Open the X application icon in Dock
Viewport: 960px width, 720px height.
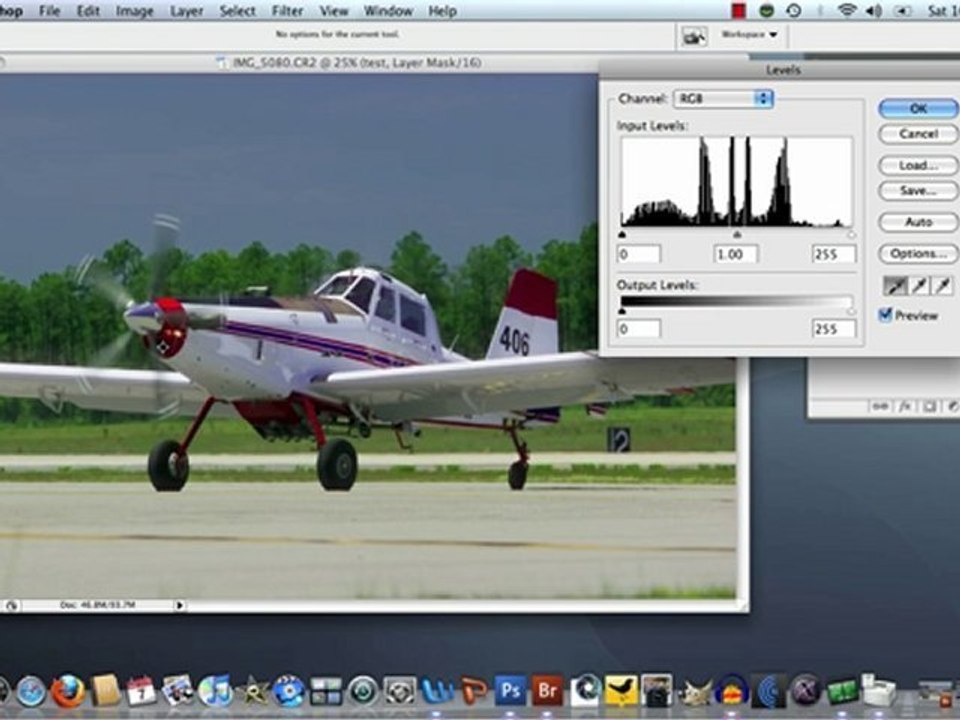806,692
